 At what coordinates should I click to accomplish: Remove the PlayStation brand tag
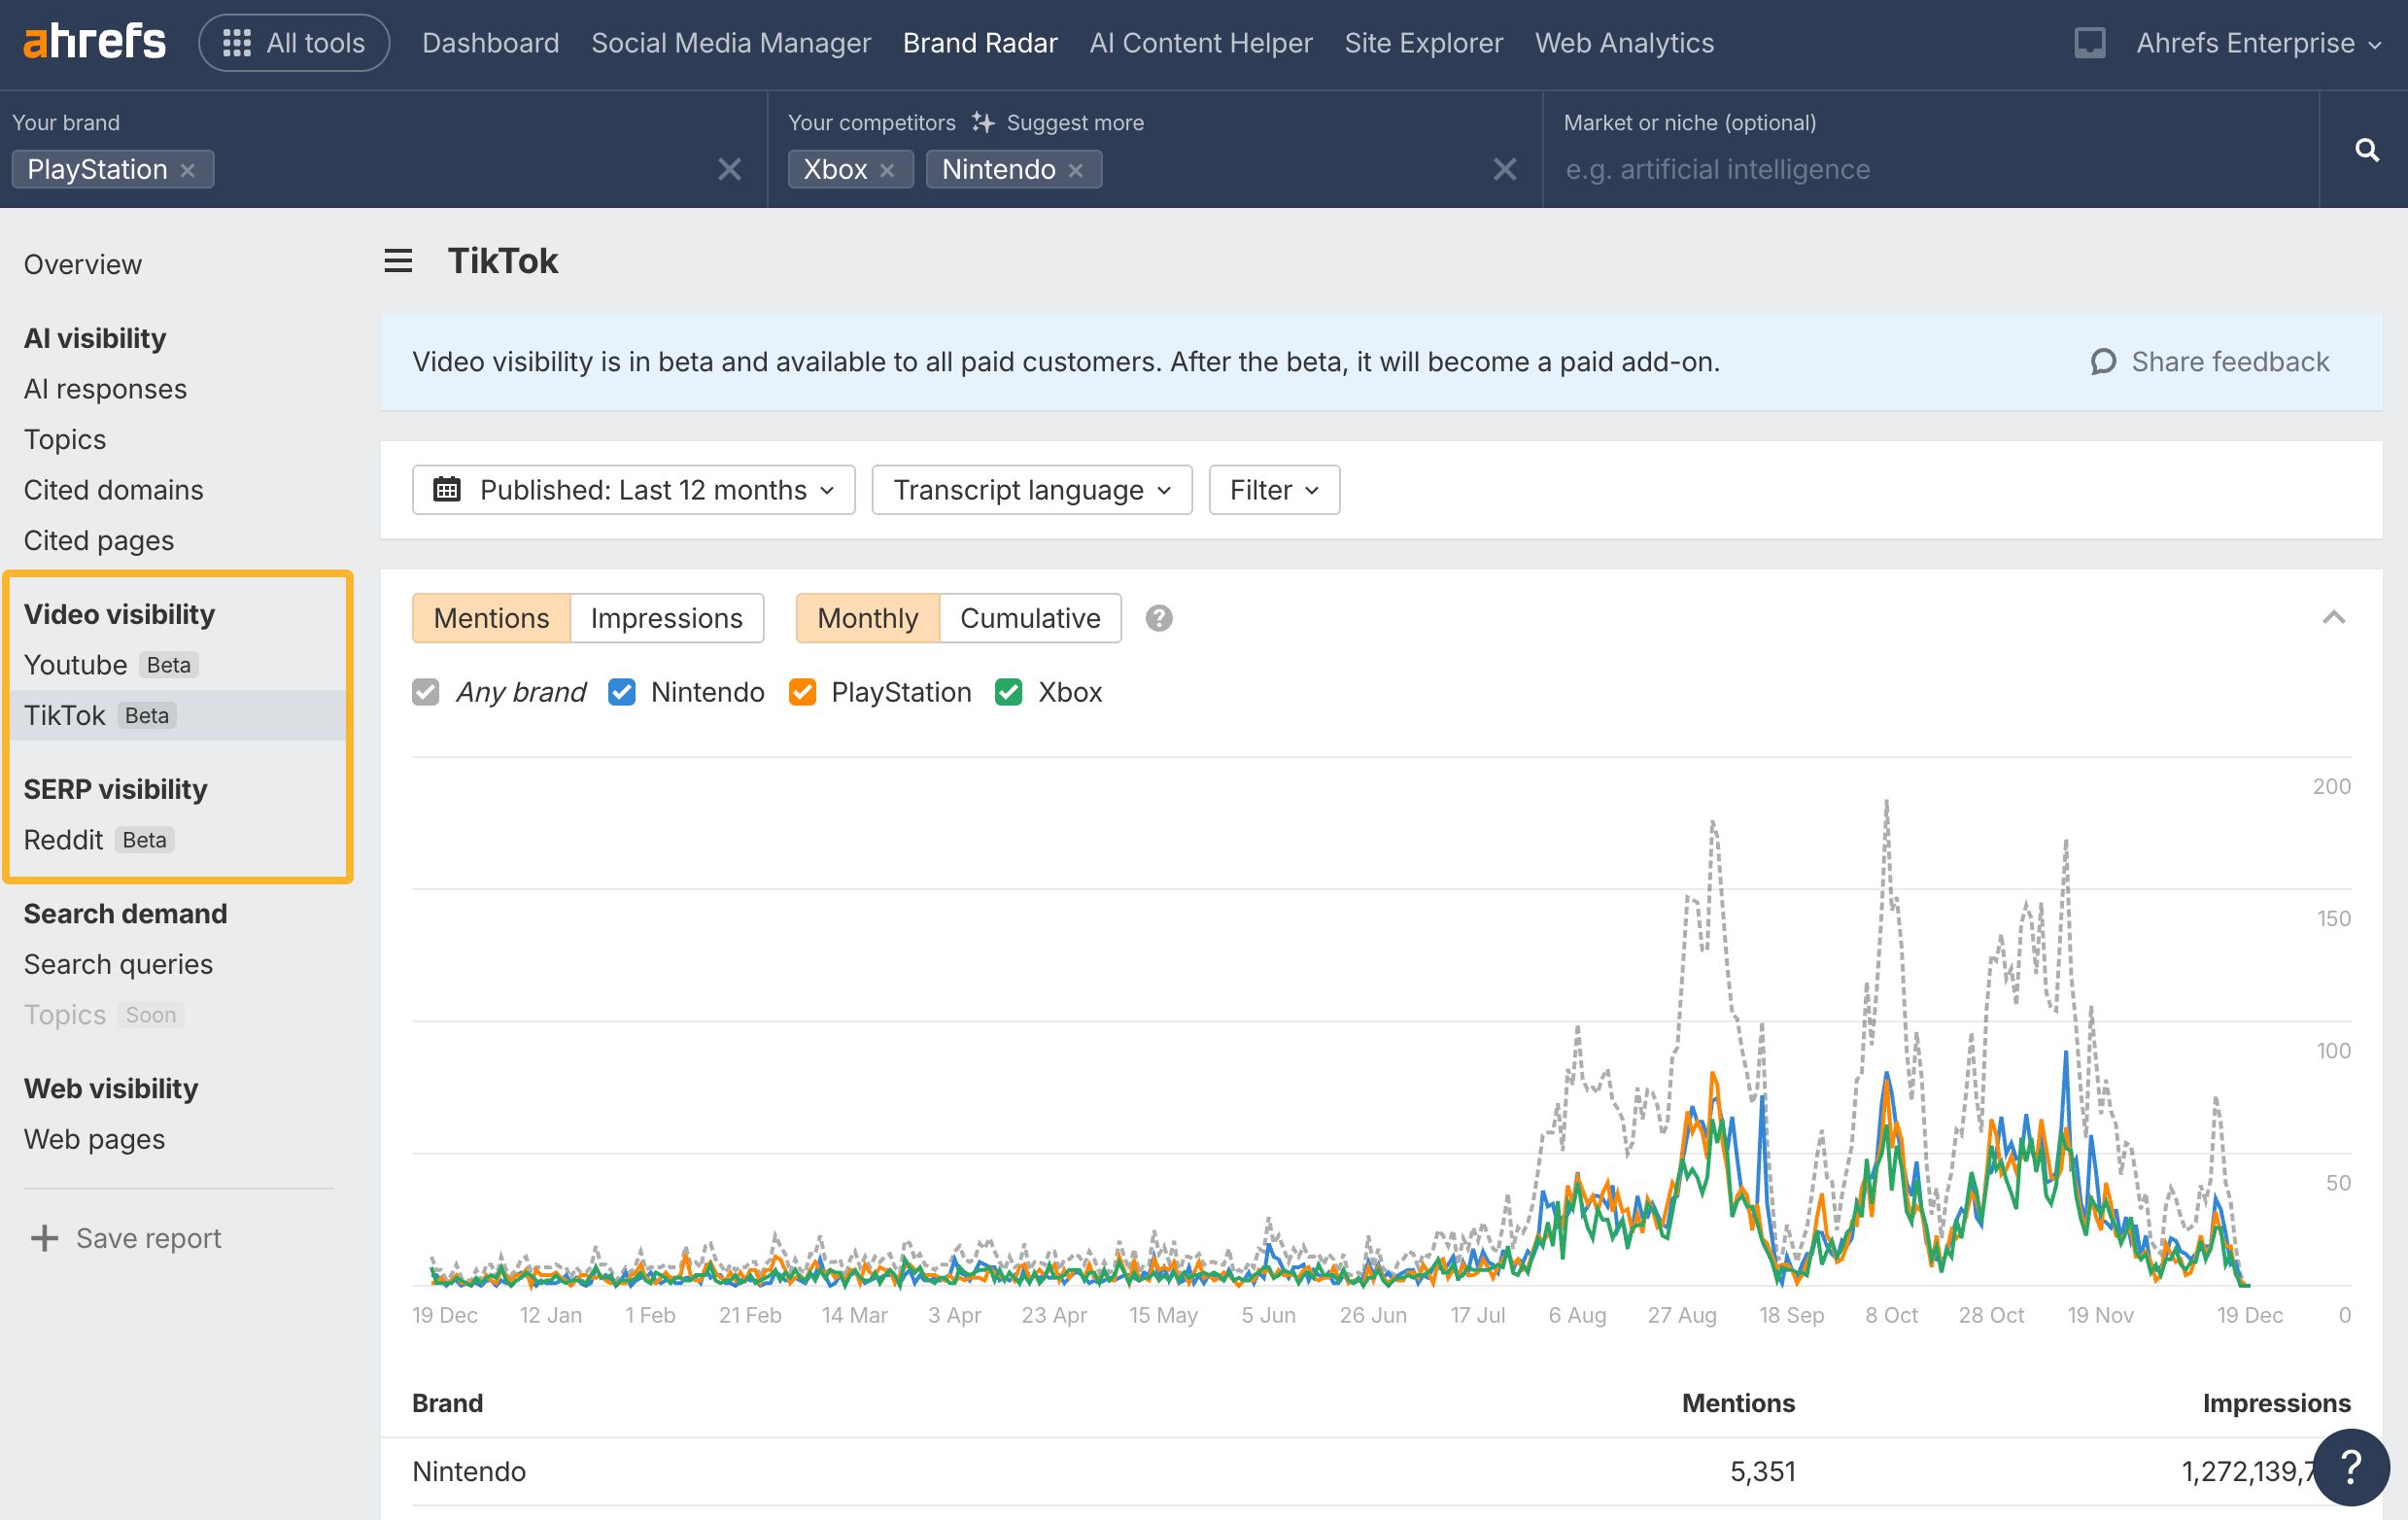187,170
